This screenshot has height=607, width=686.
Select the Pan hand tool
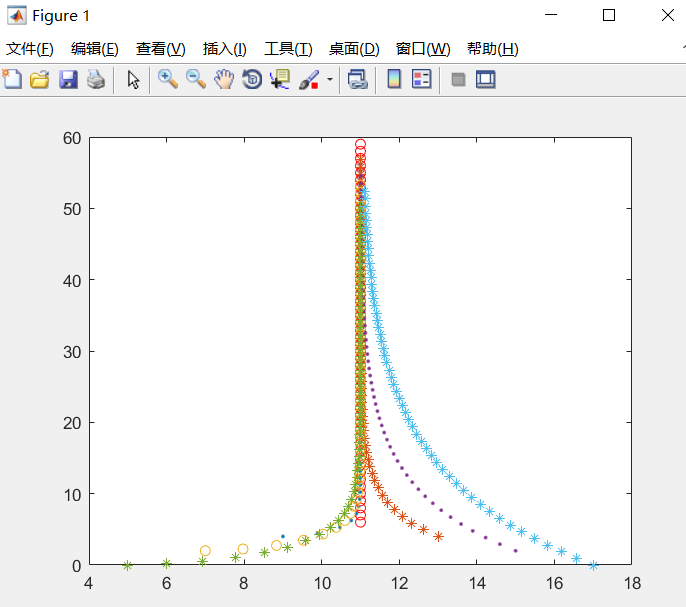point(224,80)
